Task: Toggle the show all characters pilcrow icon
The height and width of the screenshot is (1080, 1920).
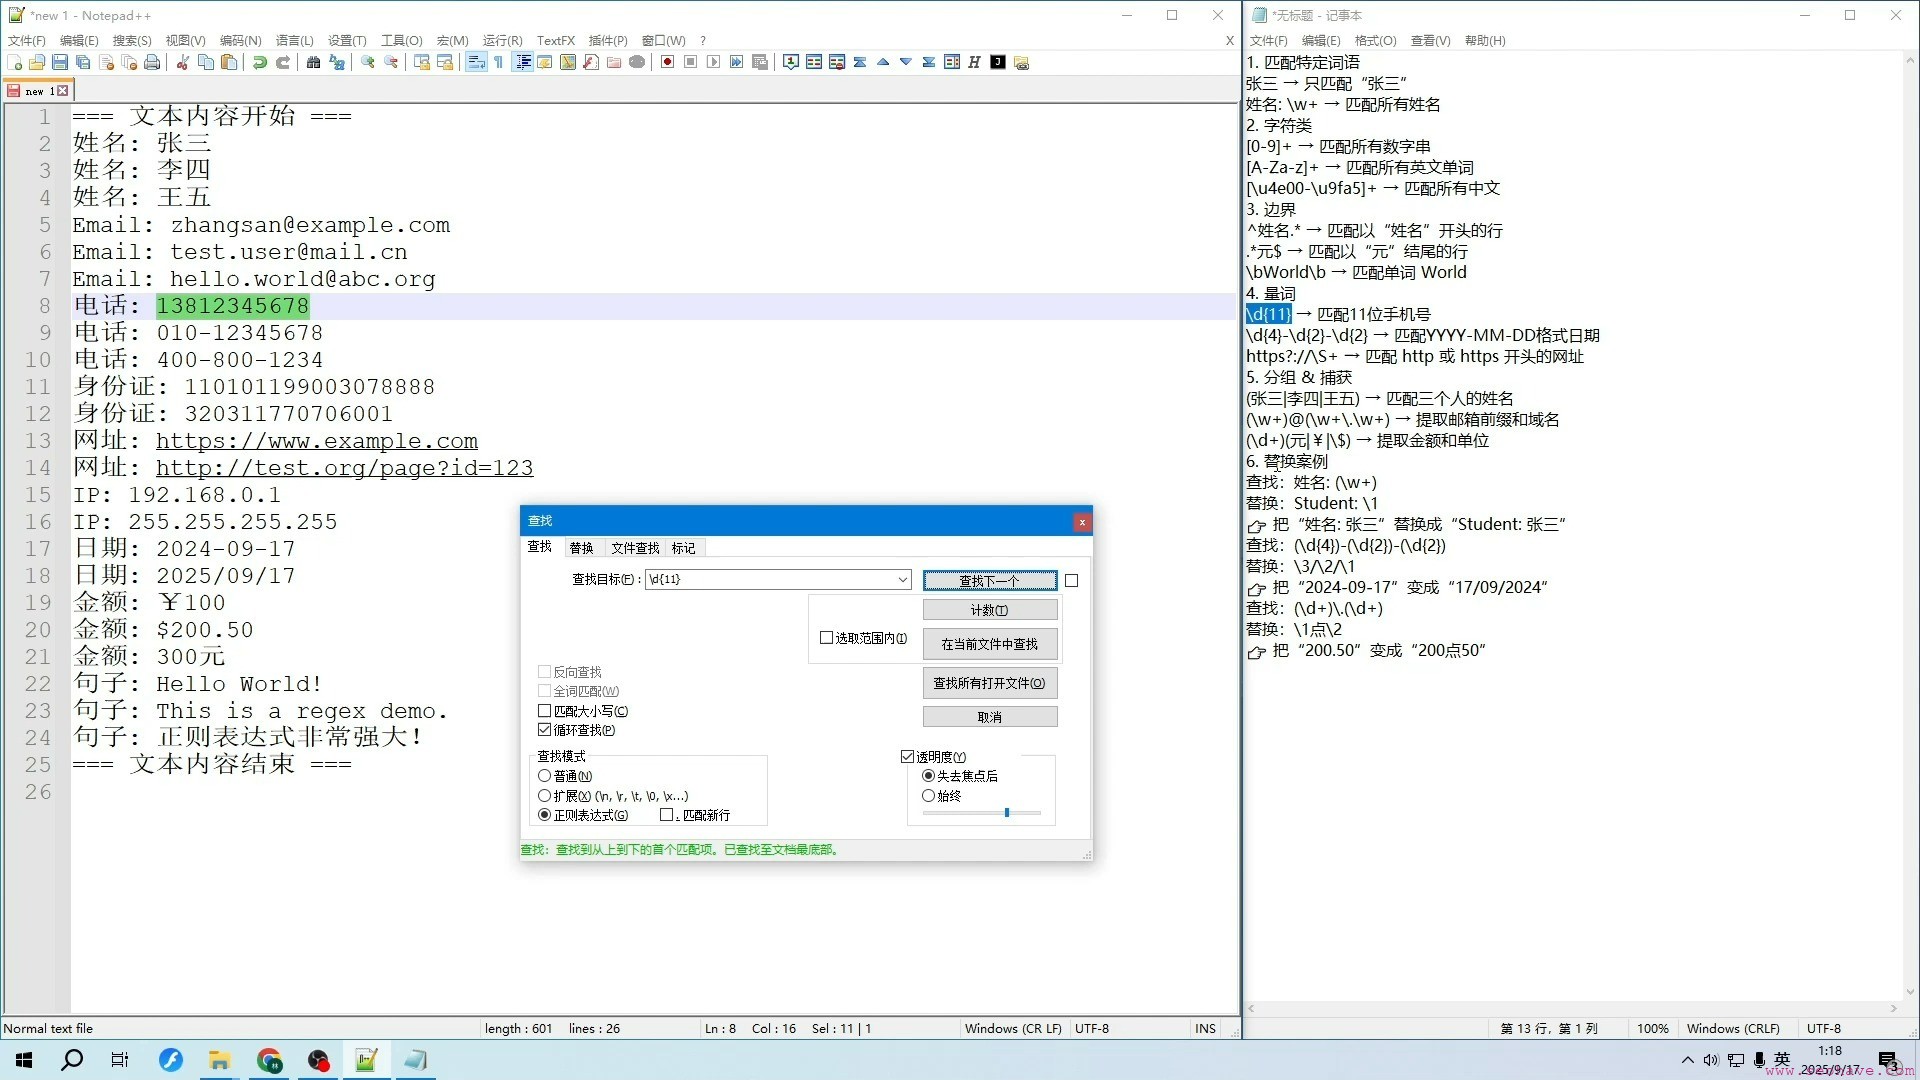Action: 498,62
